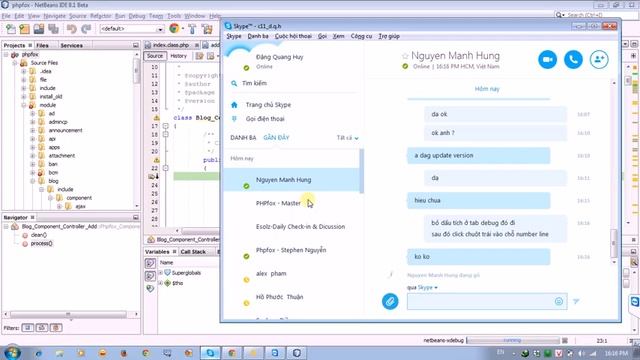This screenshot has width=640, height=360.
Task: Switch editor to Source view
Action: [x=155, y=56]
